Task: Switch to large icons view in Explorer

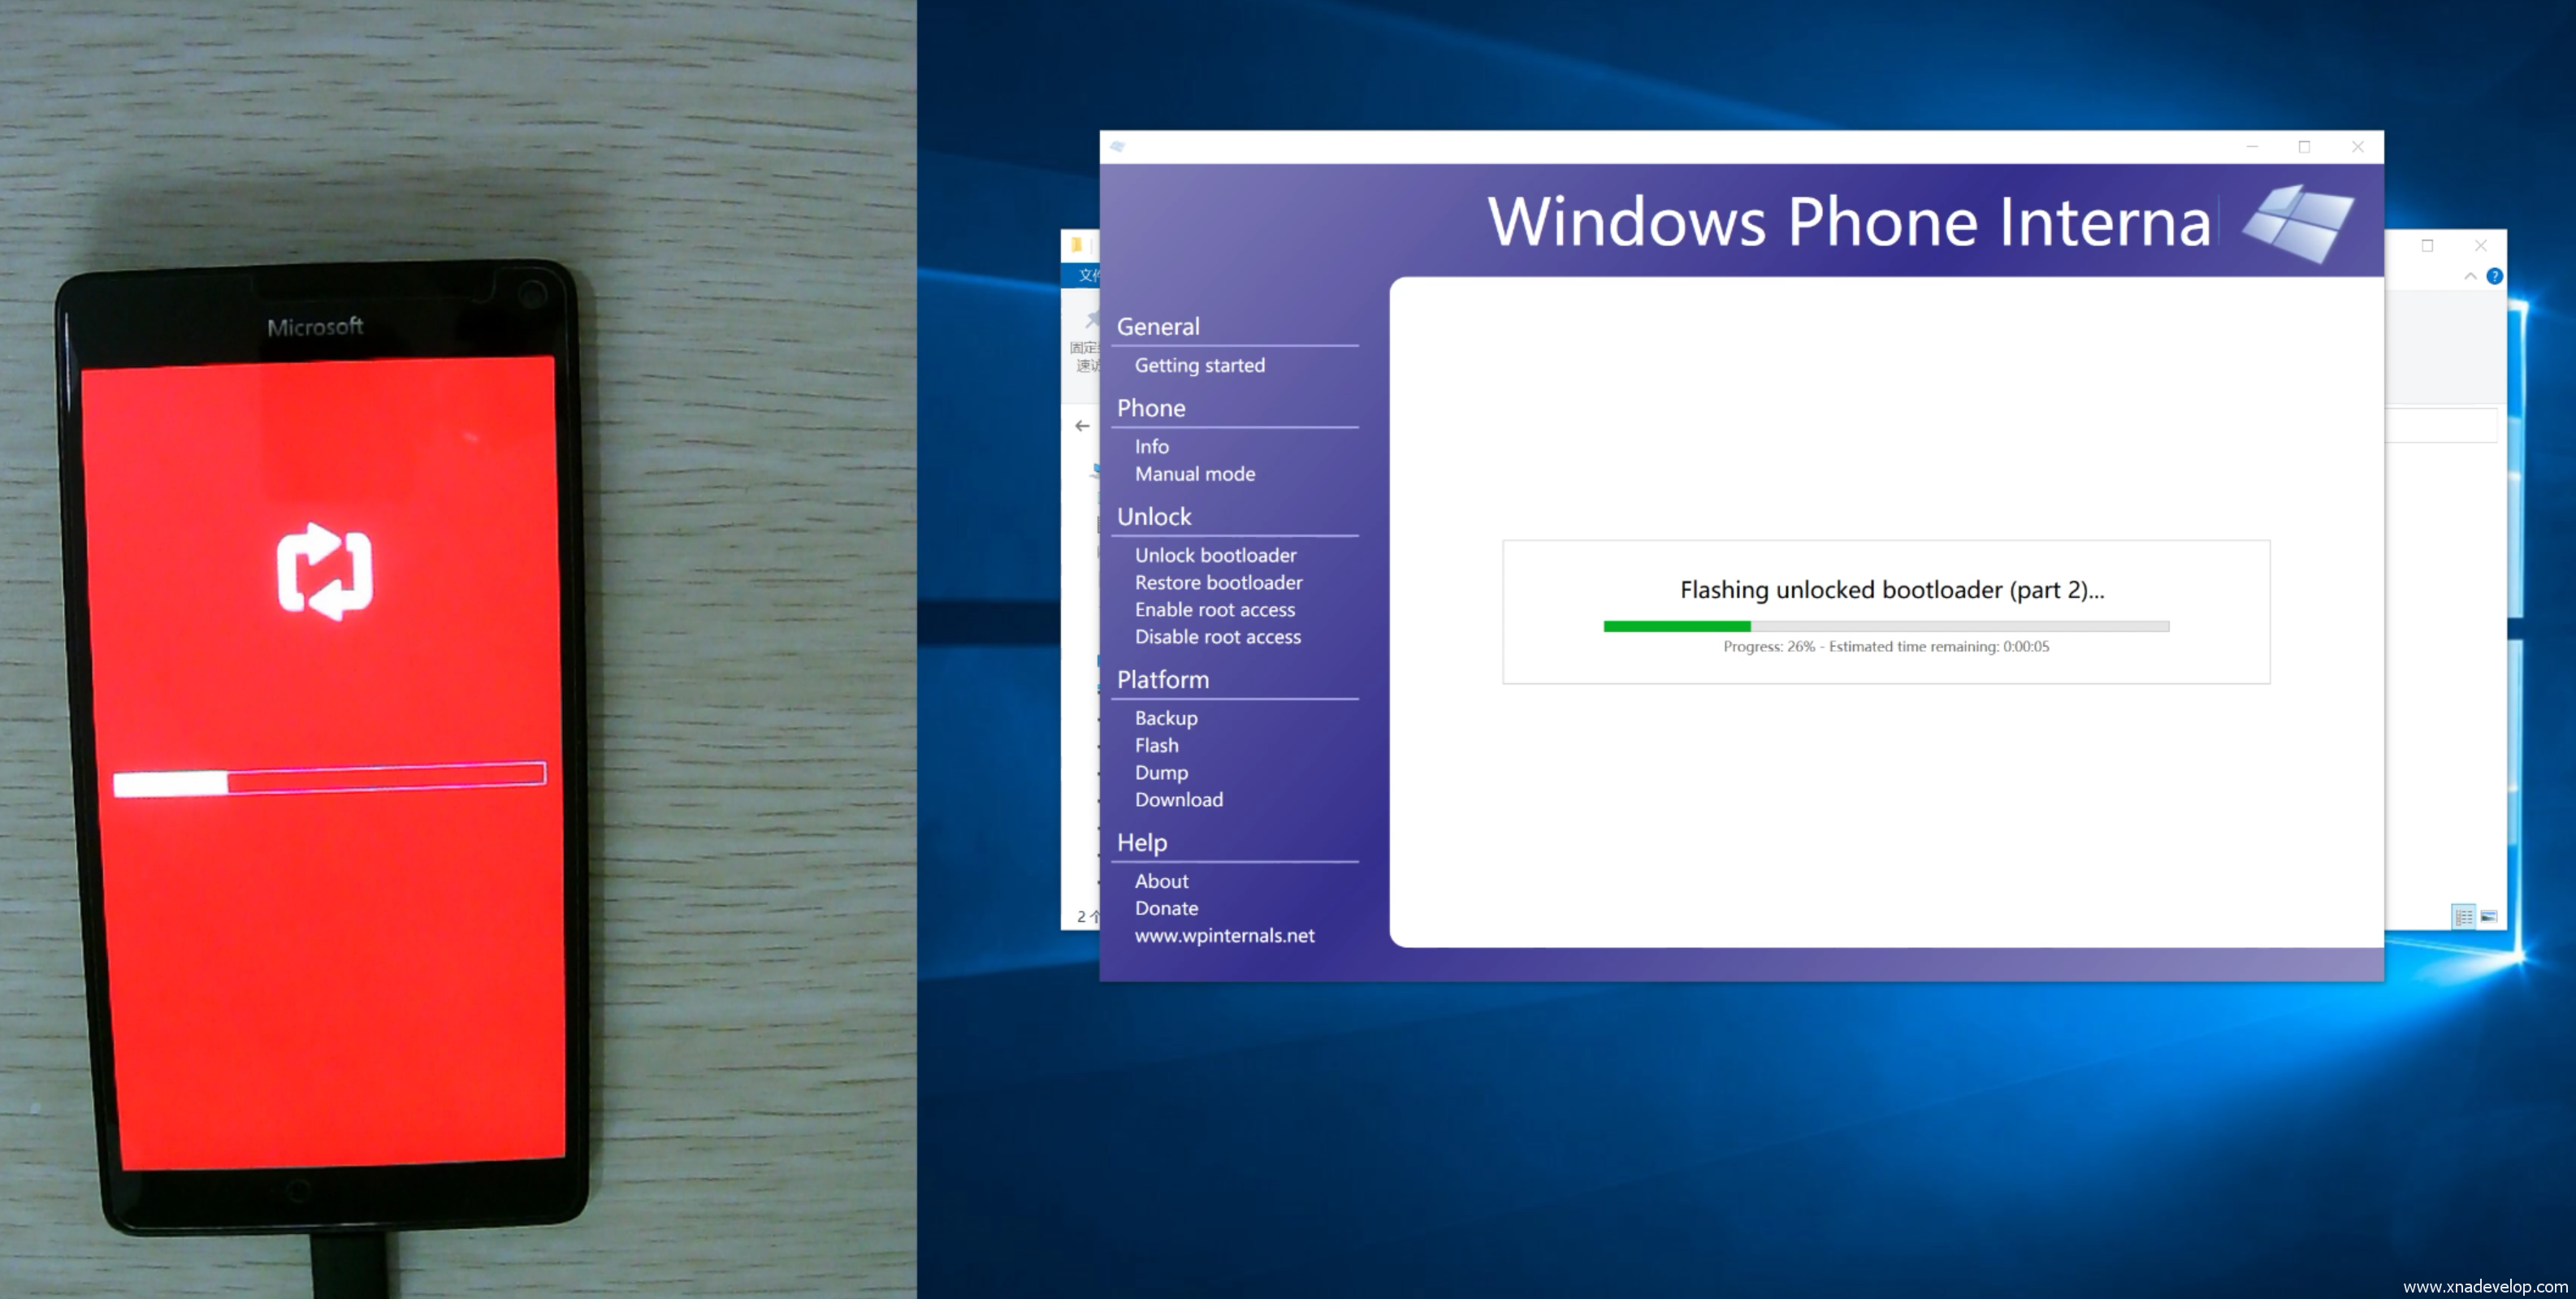Action: (x=2489, y=916)
